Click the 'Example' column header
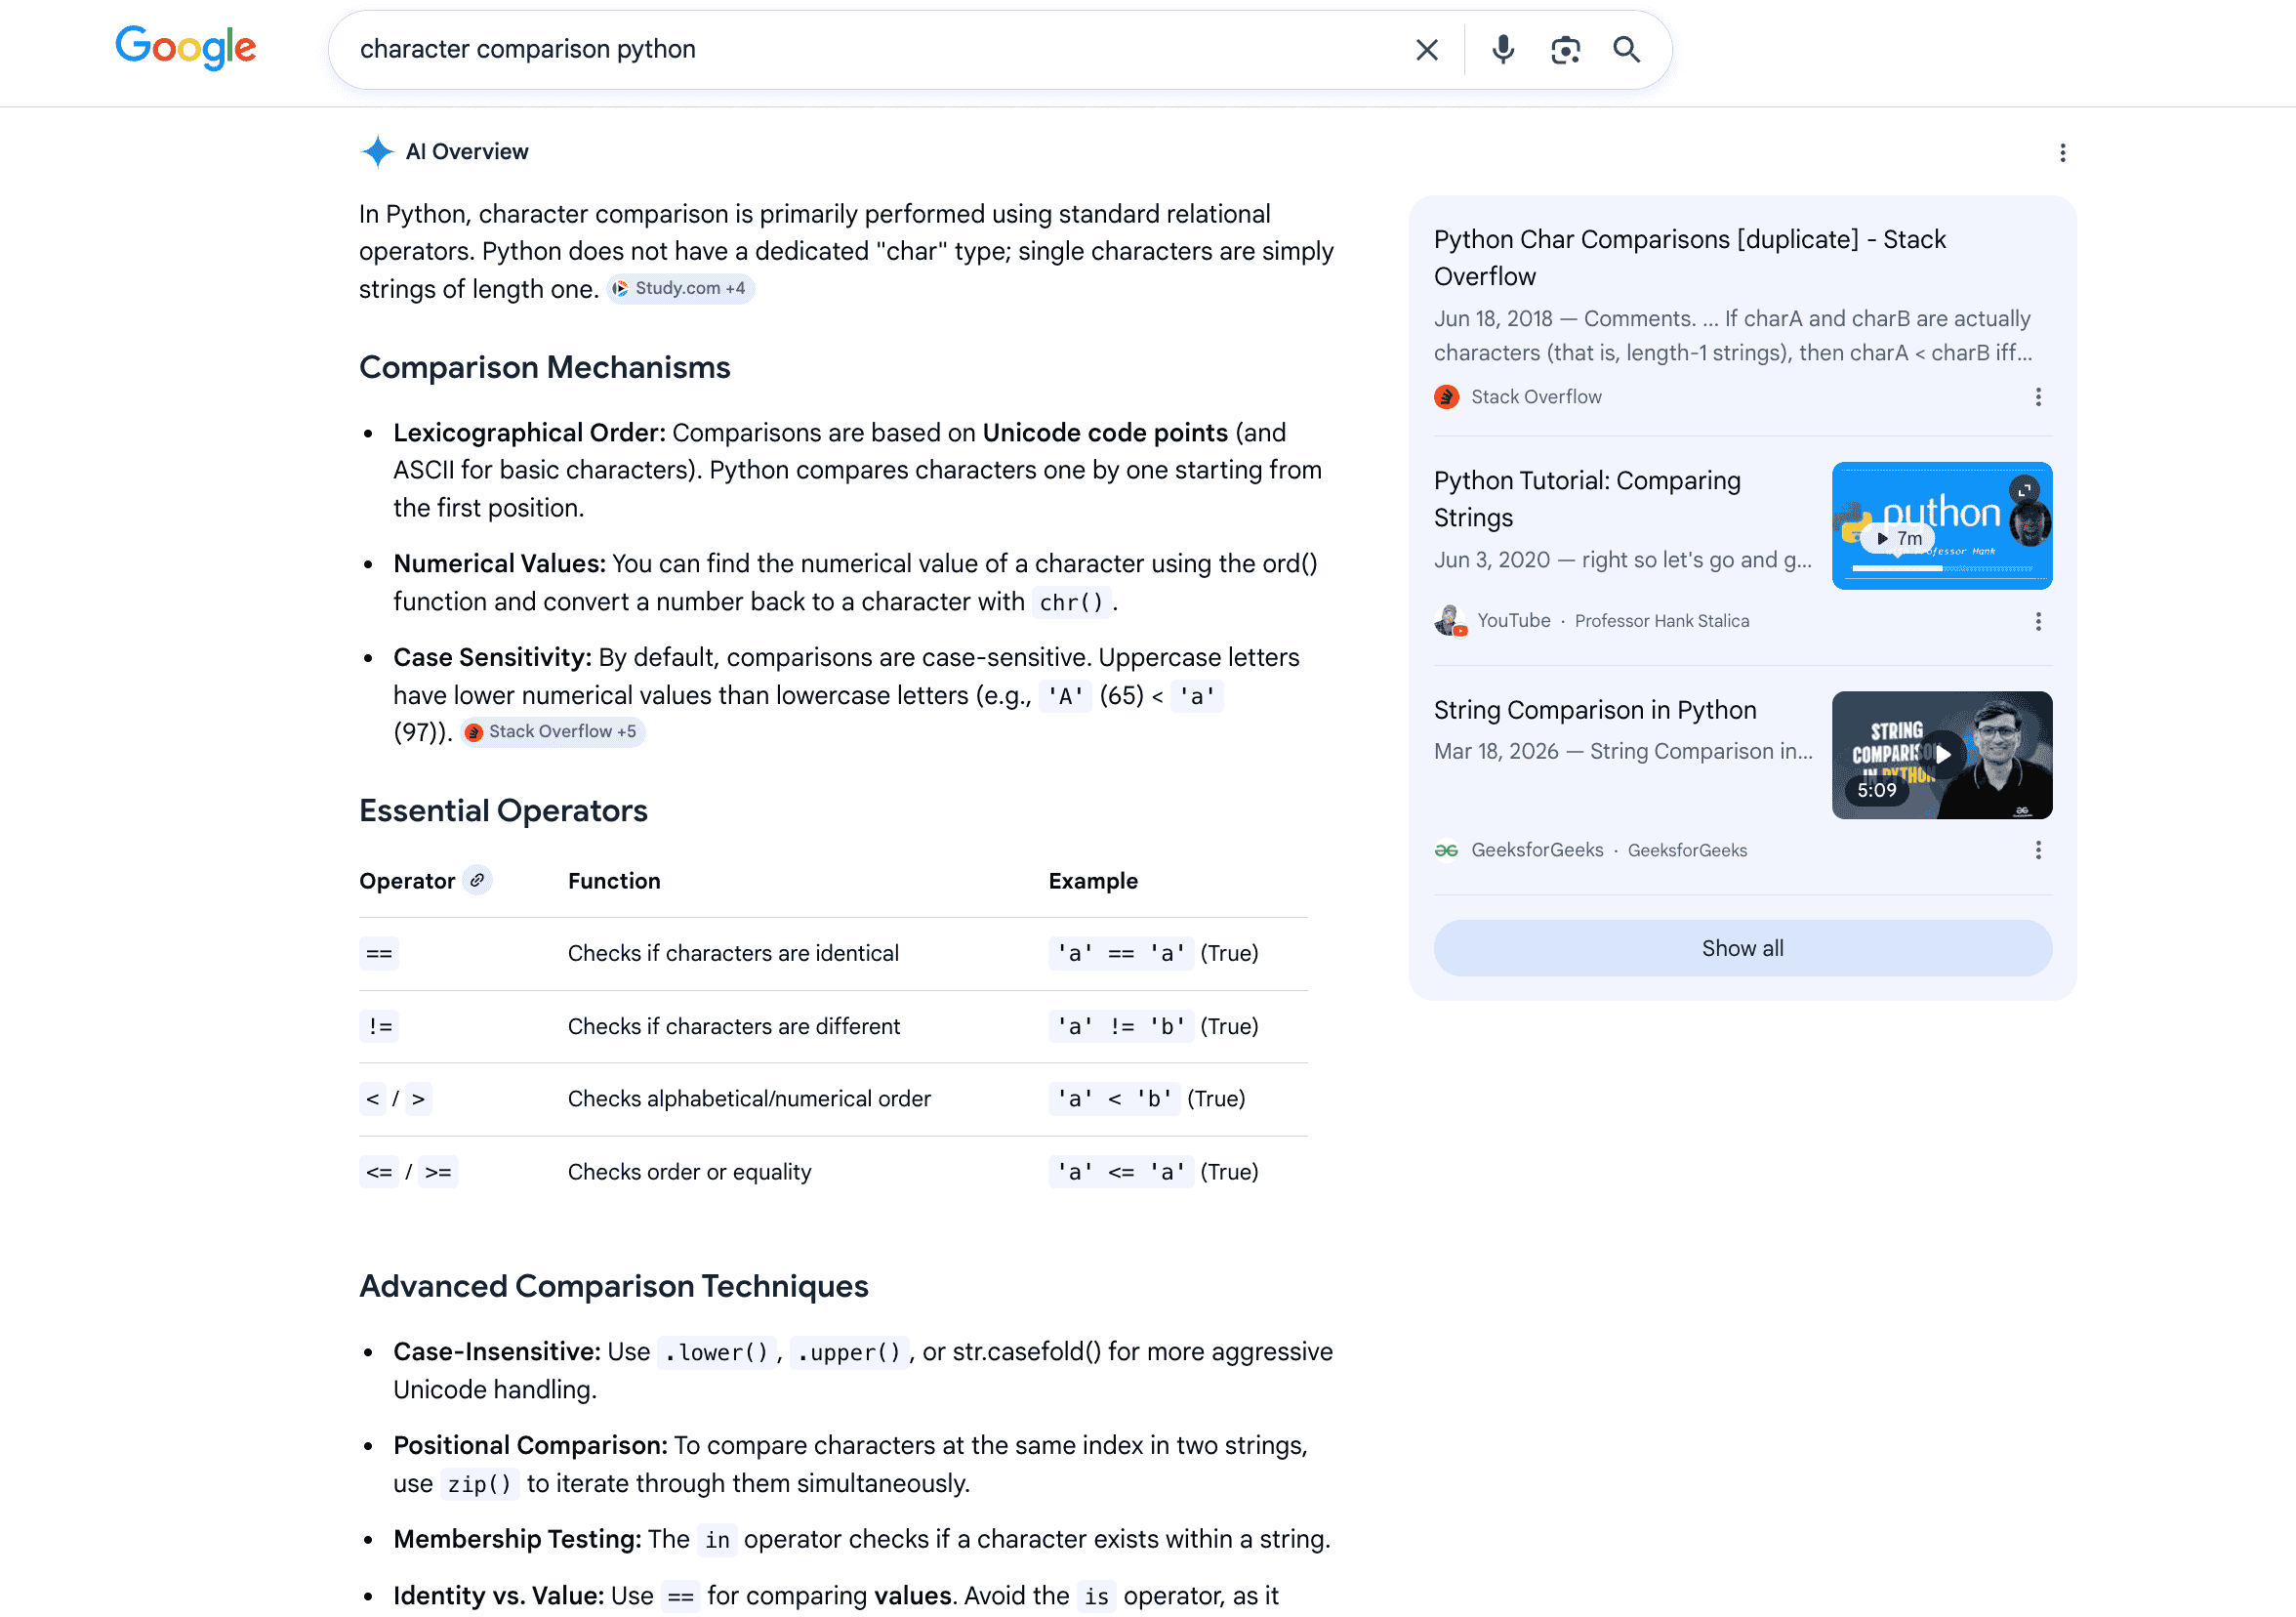Viewport: 2296px width, 1617px height. (x=1093, y=880)
